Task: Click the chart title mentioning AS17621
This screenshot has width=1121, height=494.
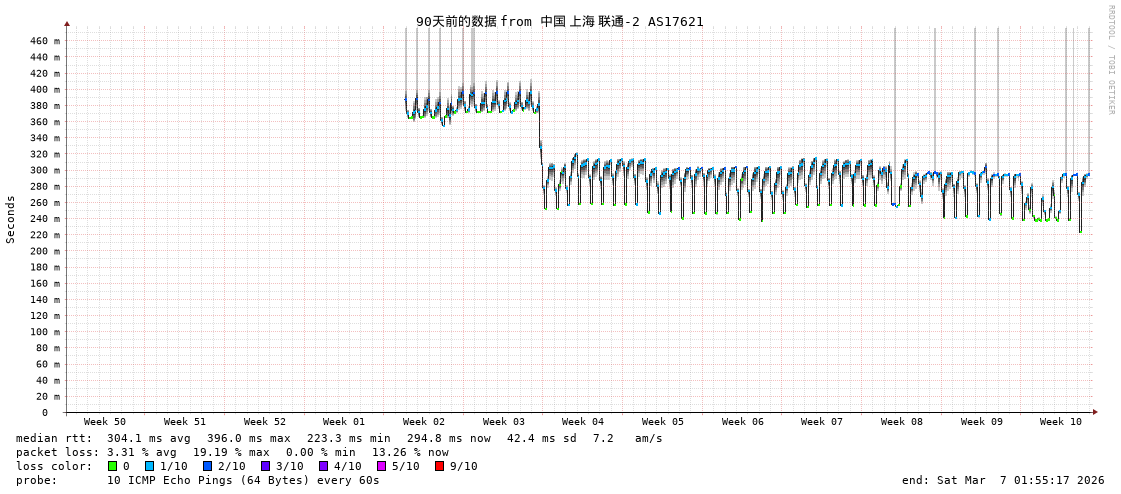Action: coord(560,21)
